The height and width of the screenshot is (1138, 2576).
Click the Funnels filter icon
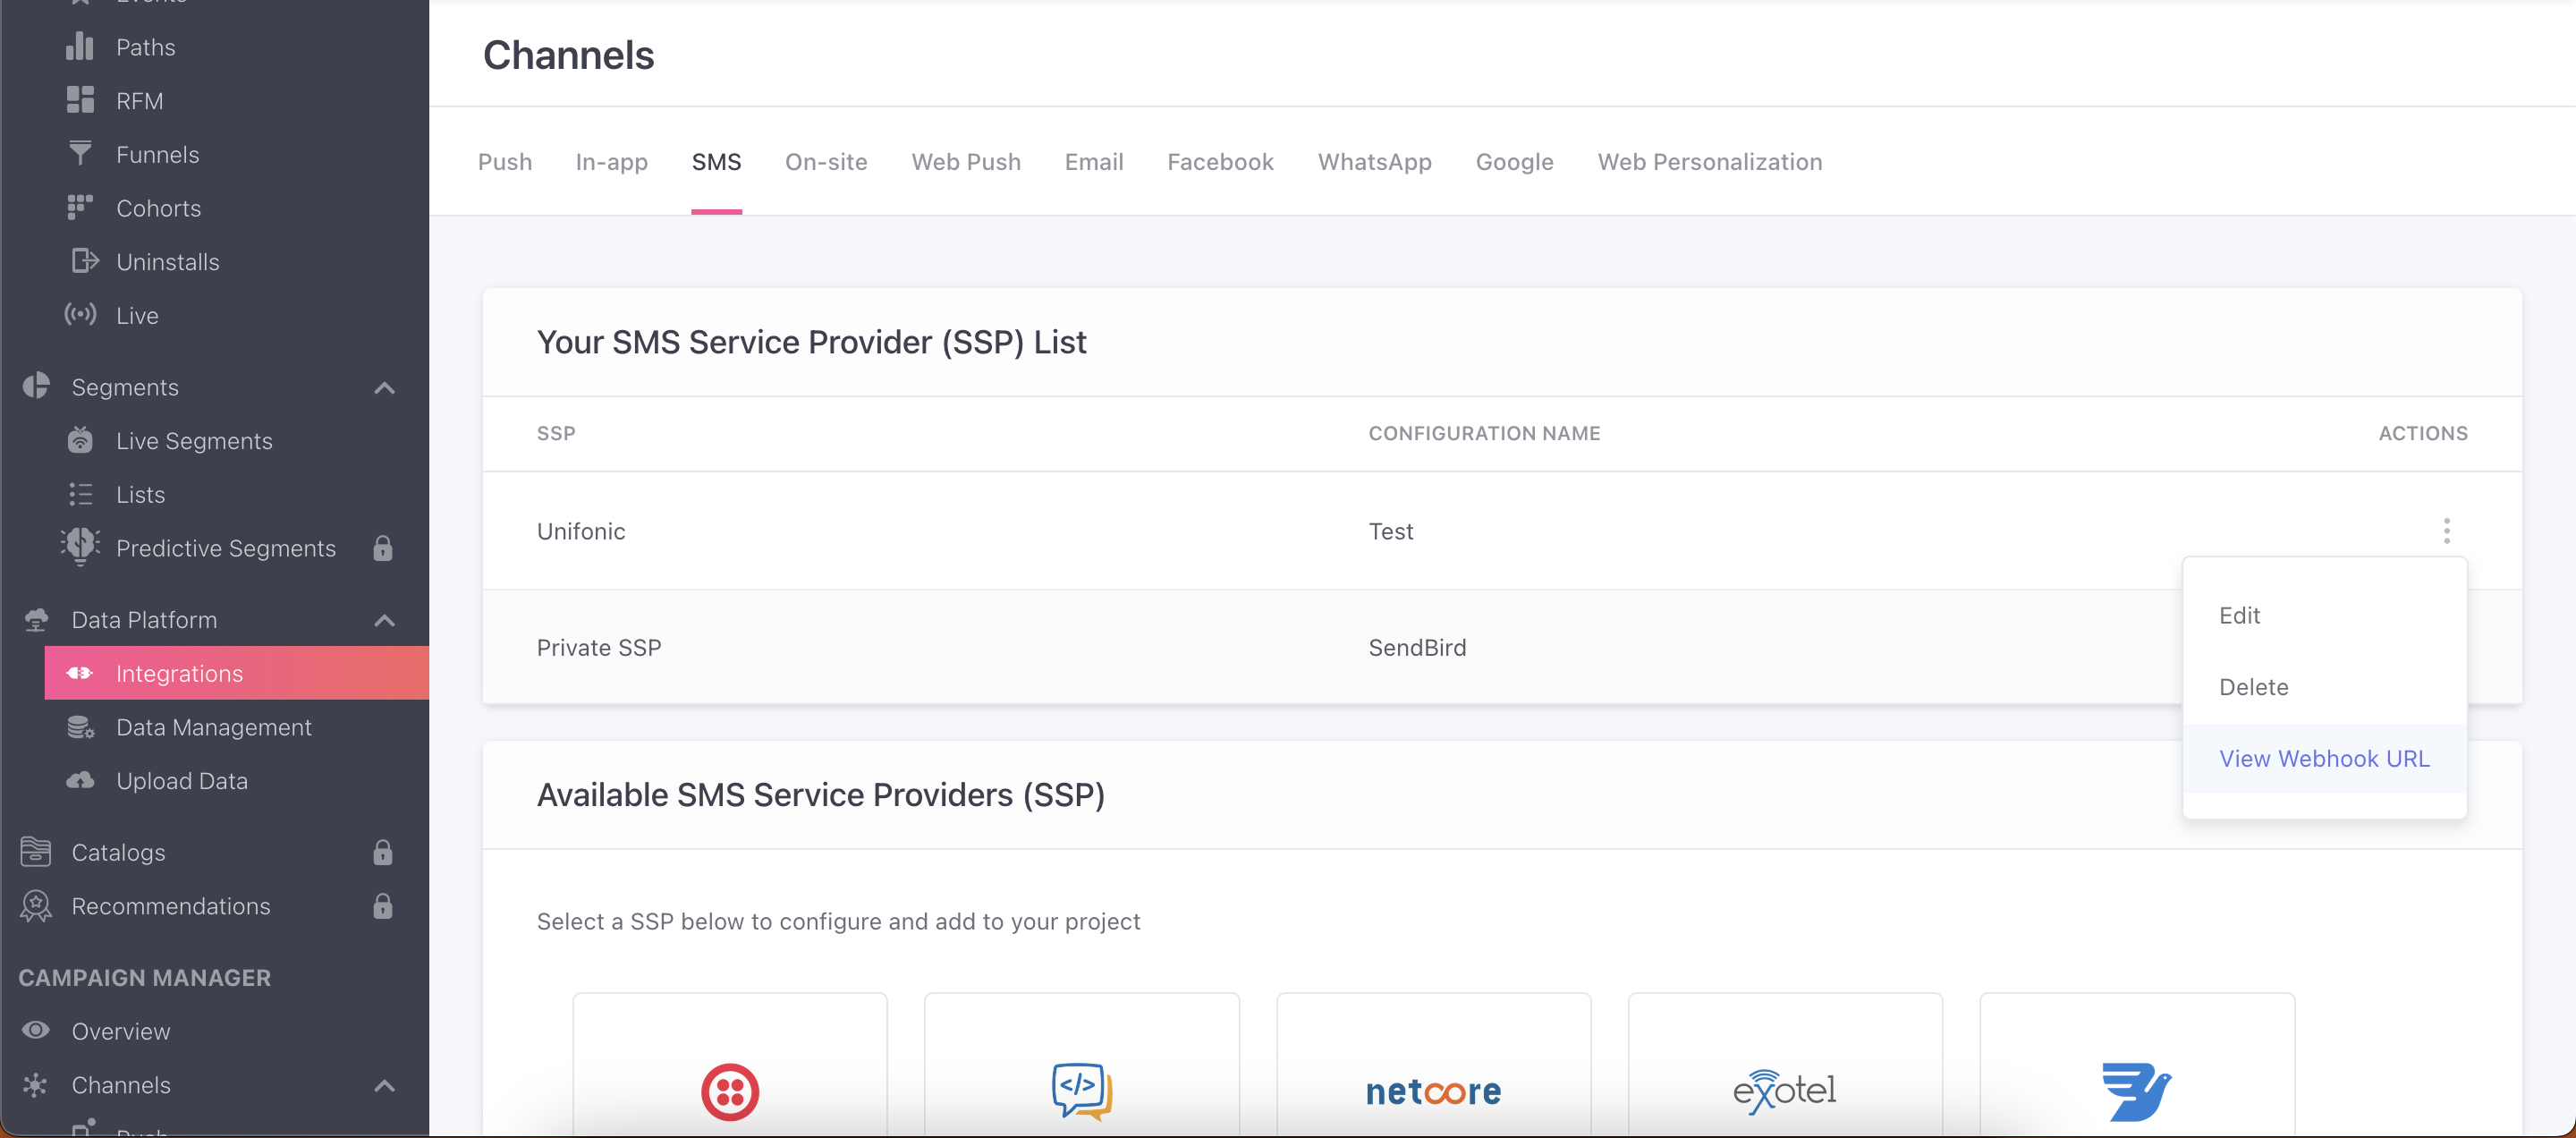click(80, 154)
